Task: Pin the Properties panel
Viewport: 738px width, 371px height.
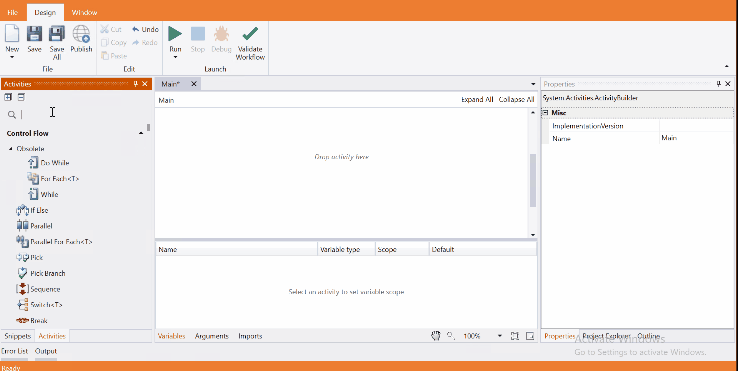Action: point(718,84)
